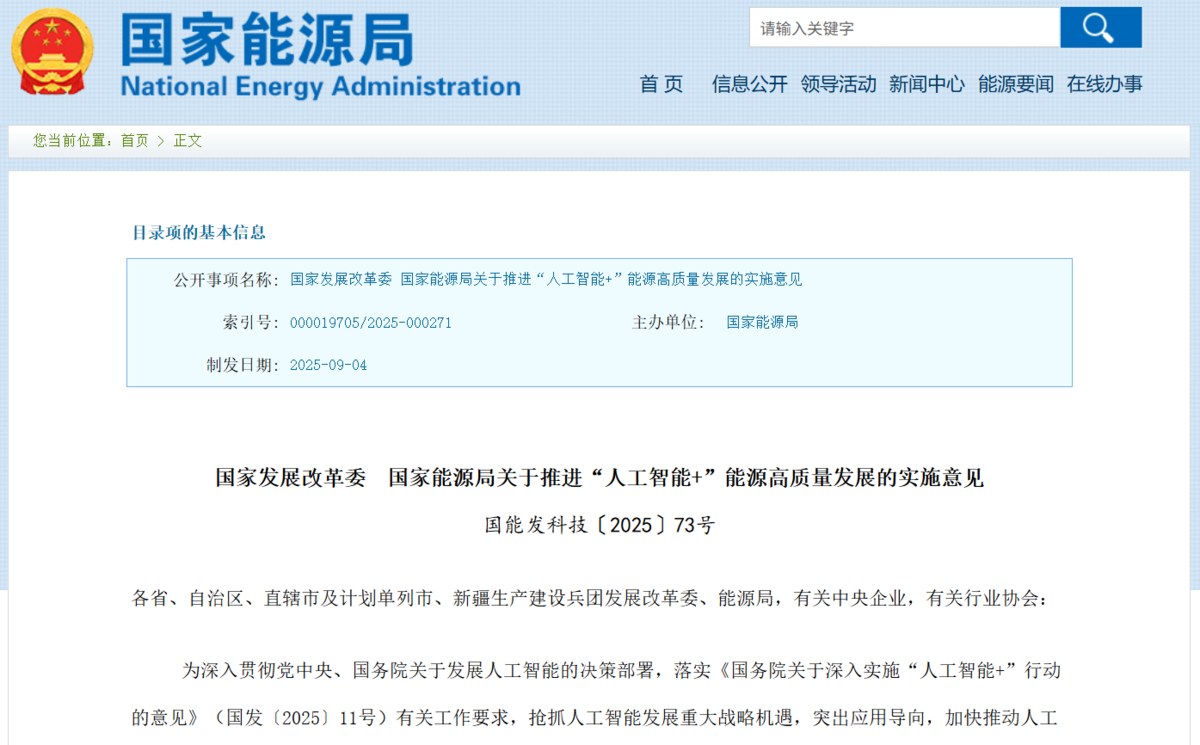1200x745 pixels.
Task: Click the national emblem logo
Action: [x=52, y=51]
